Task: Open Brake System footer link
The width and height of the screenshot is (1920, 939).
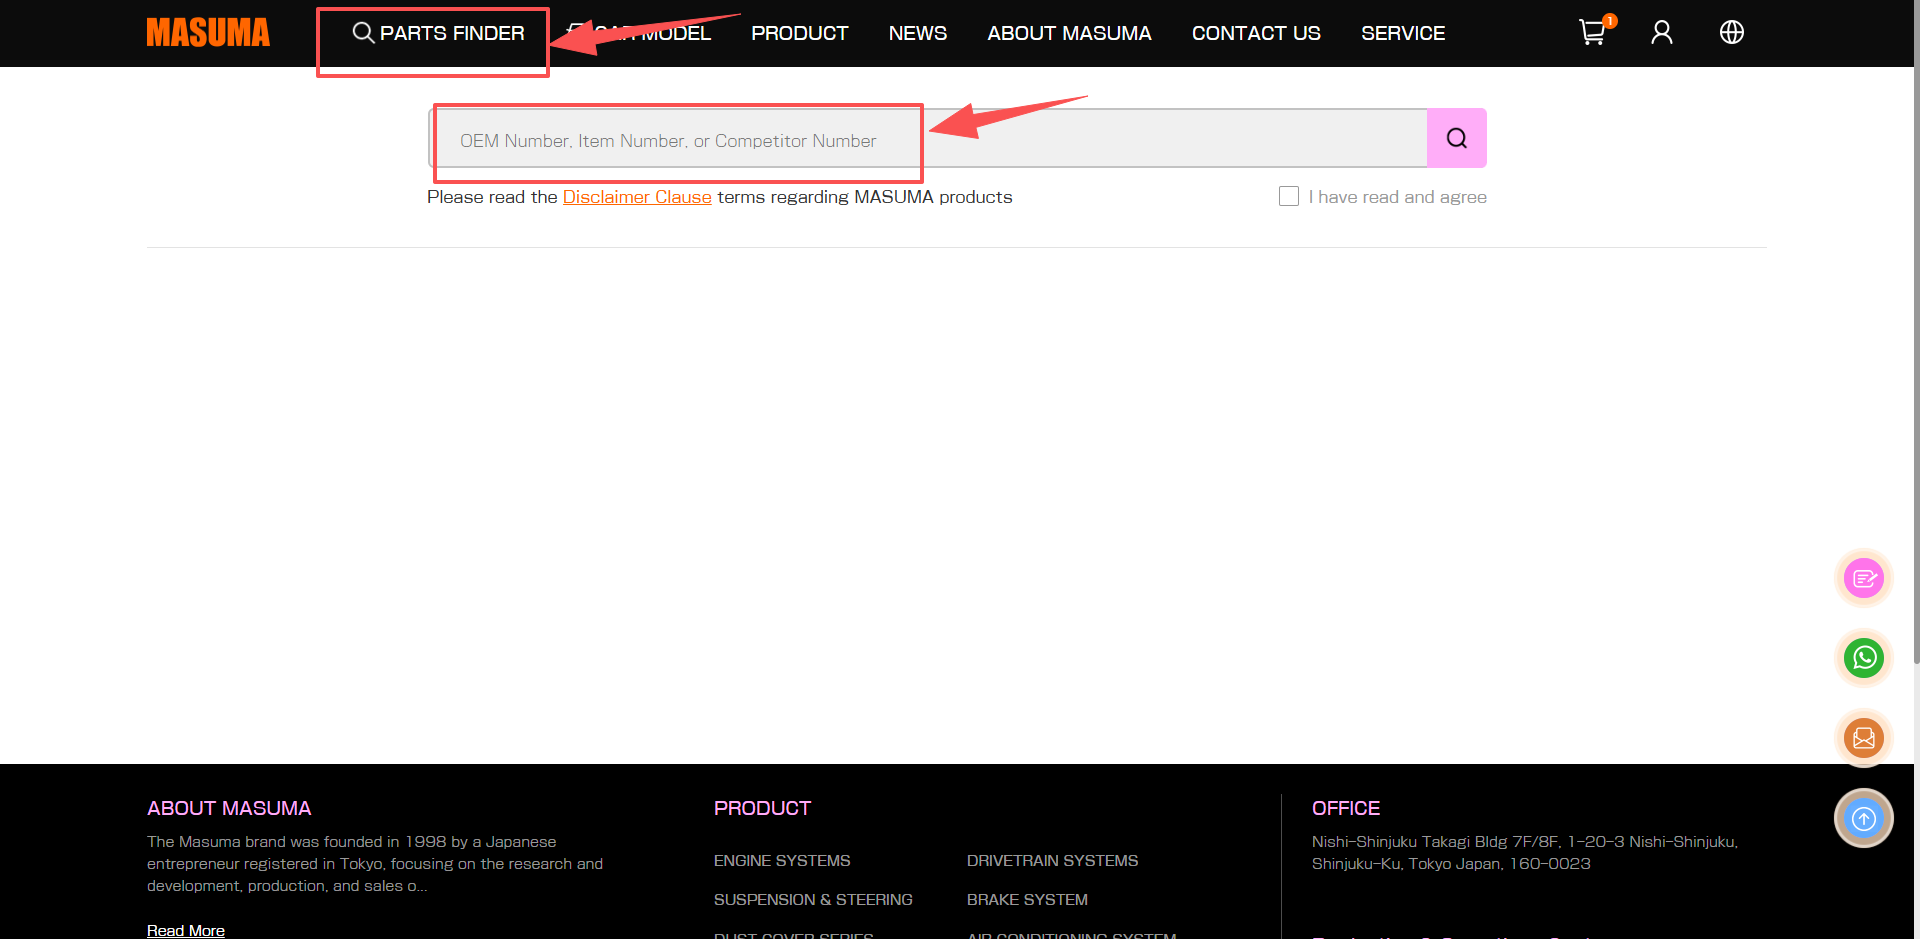Action: coord(1027,899)
